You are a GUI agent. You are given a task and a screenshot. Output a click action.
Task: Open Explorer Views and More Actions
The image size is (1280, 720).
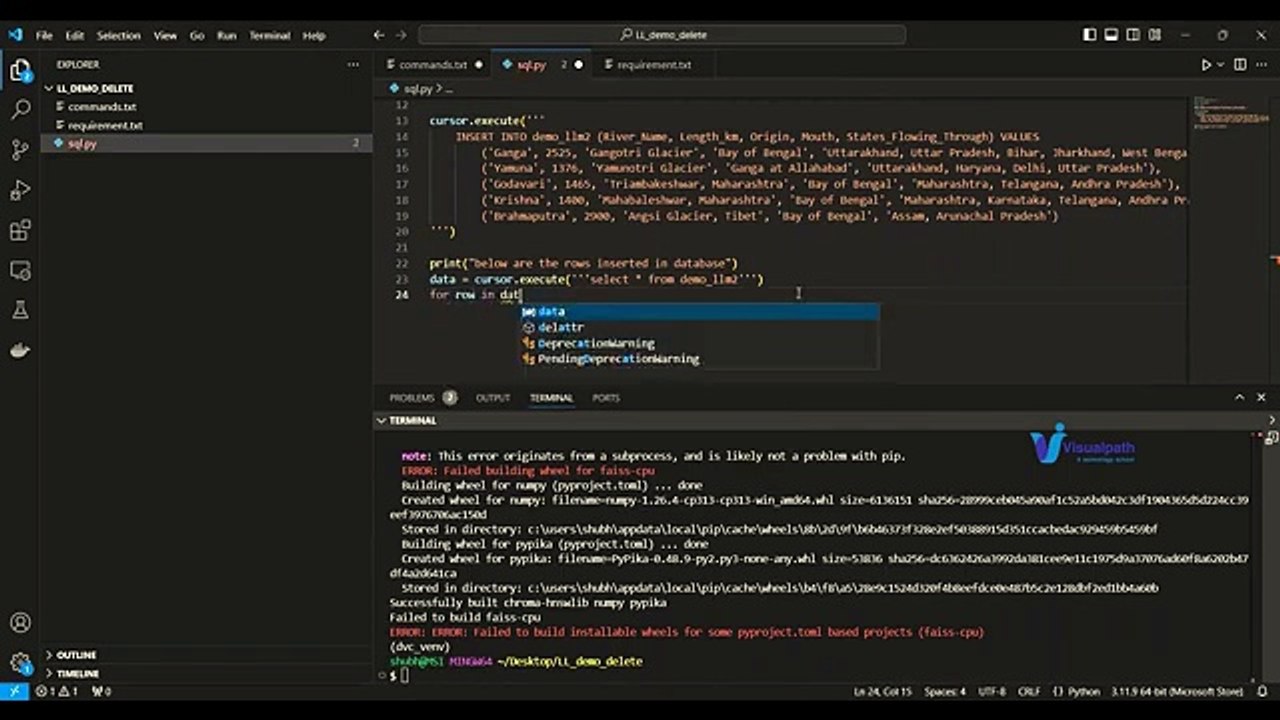tap(353, 65)
